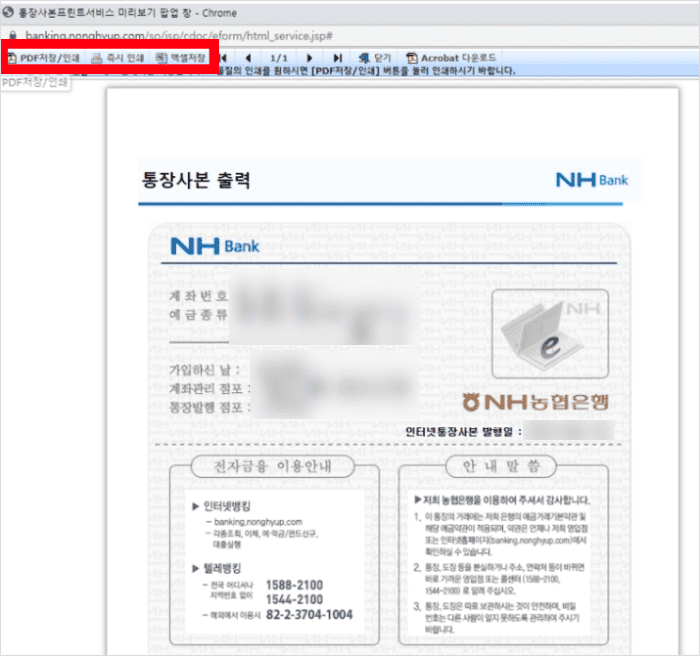The height and width of the screenshot is (656, 700).
Task: Jump to the last page
Action: pyautogui.click(x=338, y=58)
